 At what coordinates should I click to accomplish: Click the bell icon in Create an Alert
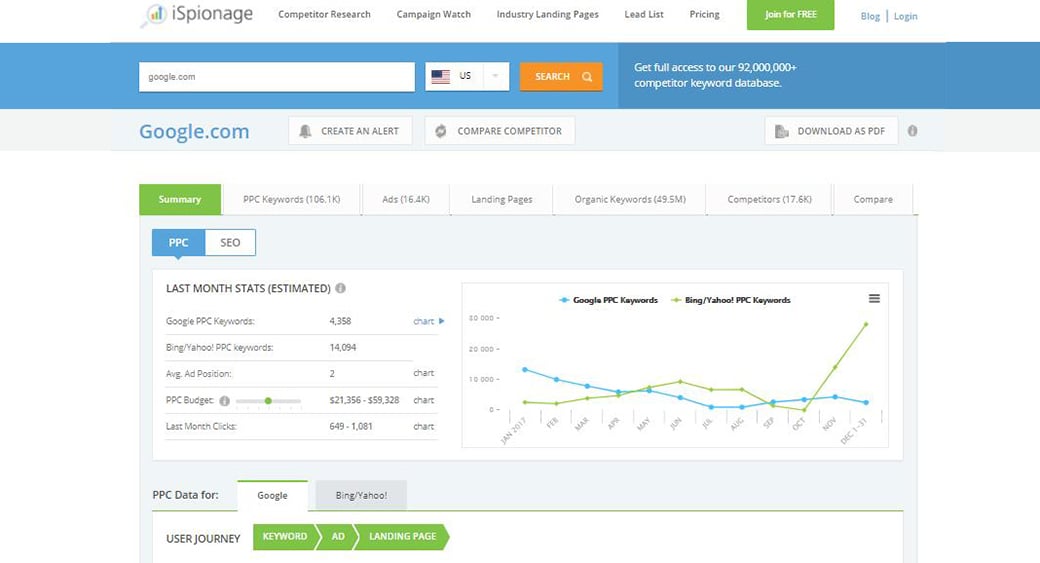pyautogui.click(x=306, y=131)
